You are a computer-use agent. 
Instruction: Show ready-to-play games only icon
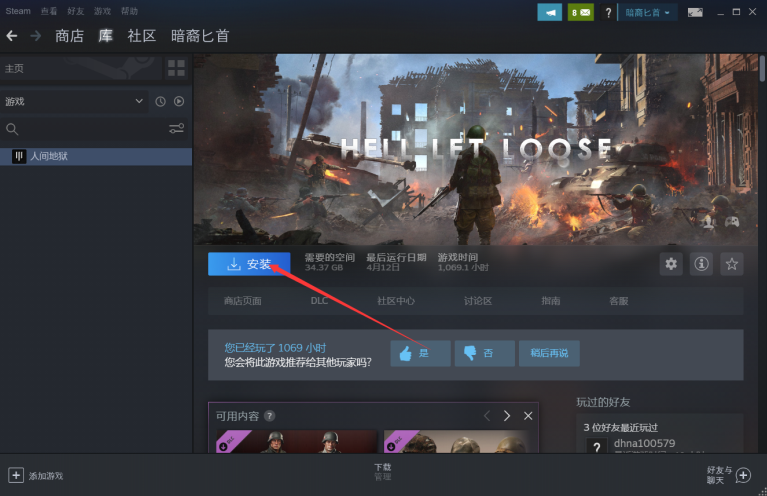coord(179,101)
